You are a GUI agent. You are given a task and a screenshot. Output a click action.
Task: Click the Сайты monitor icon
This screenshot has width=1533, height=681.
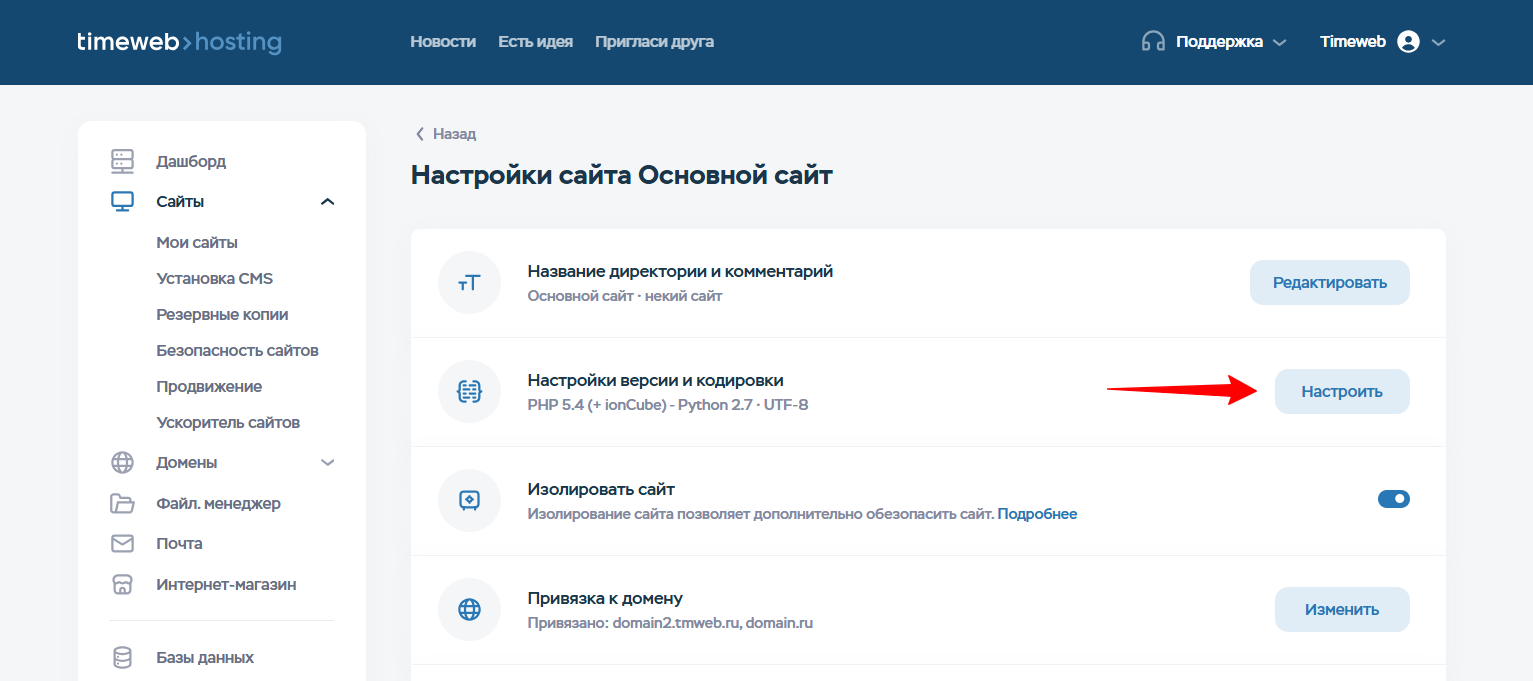[122, 202]
